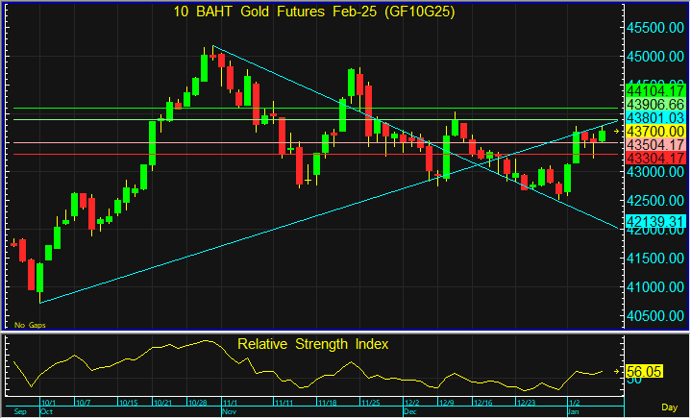Viewport: 691px width, 419px height.
Task: Select the cyan 42139.31 trendline label
Action: [654, 221]
